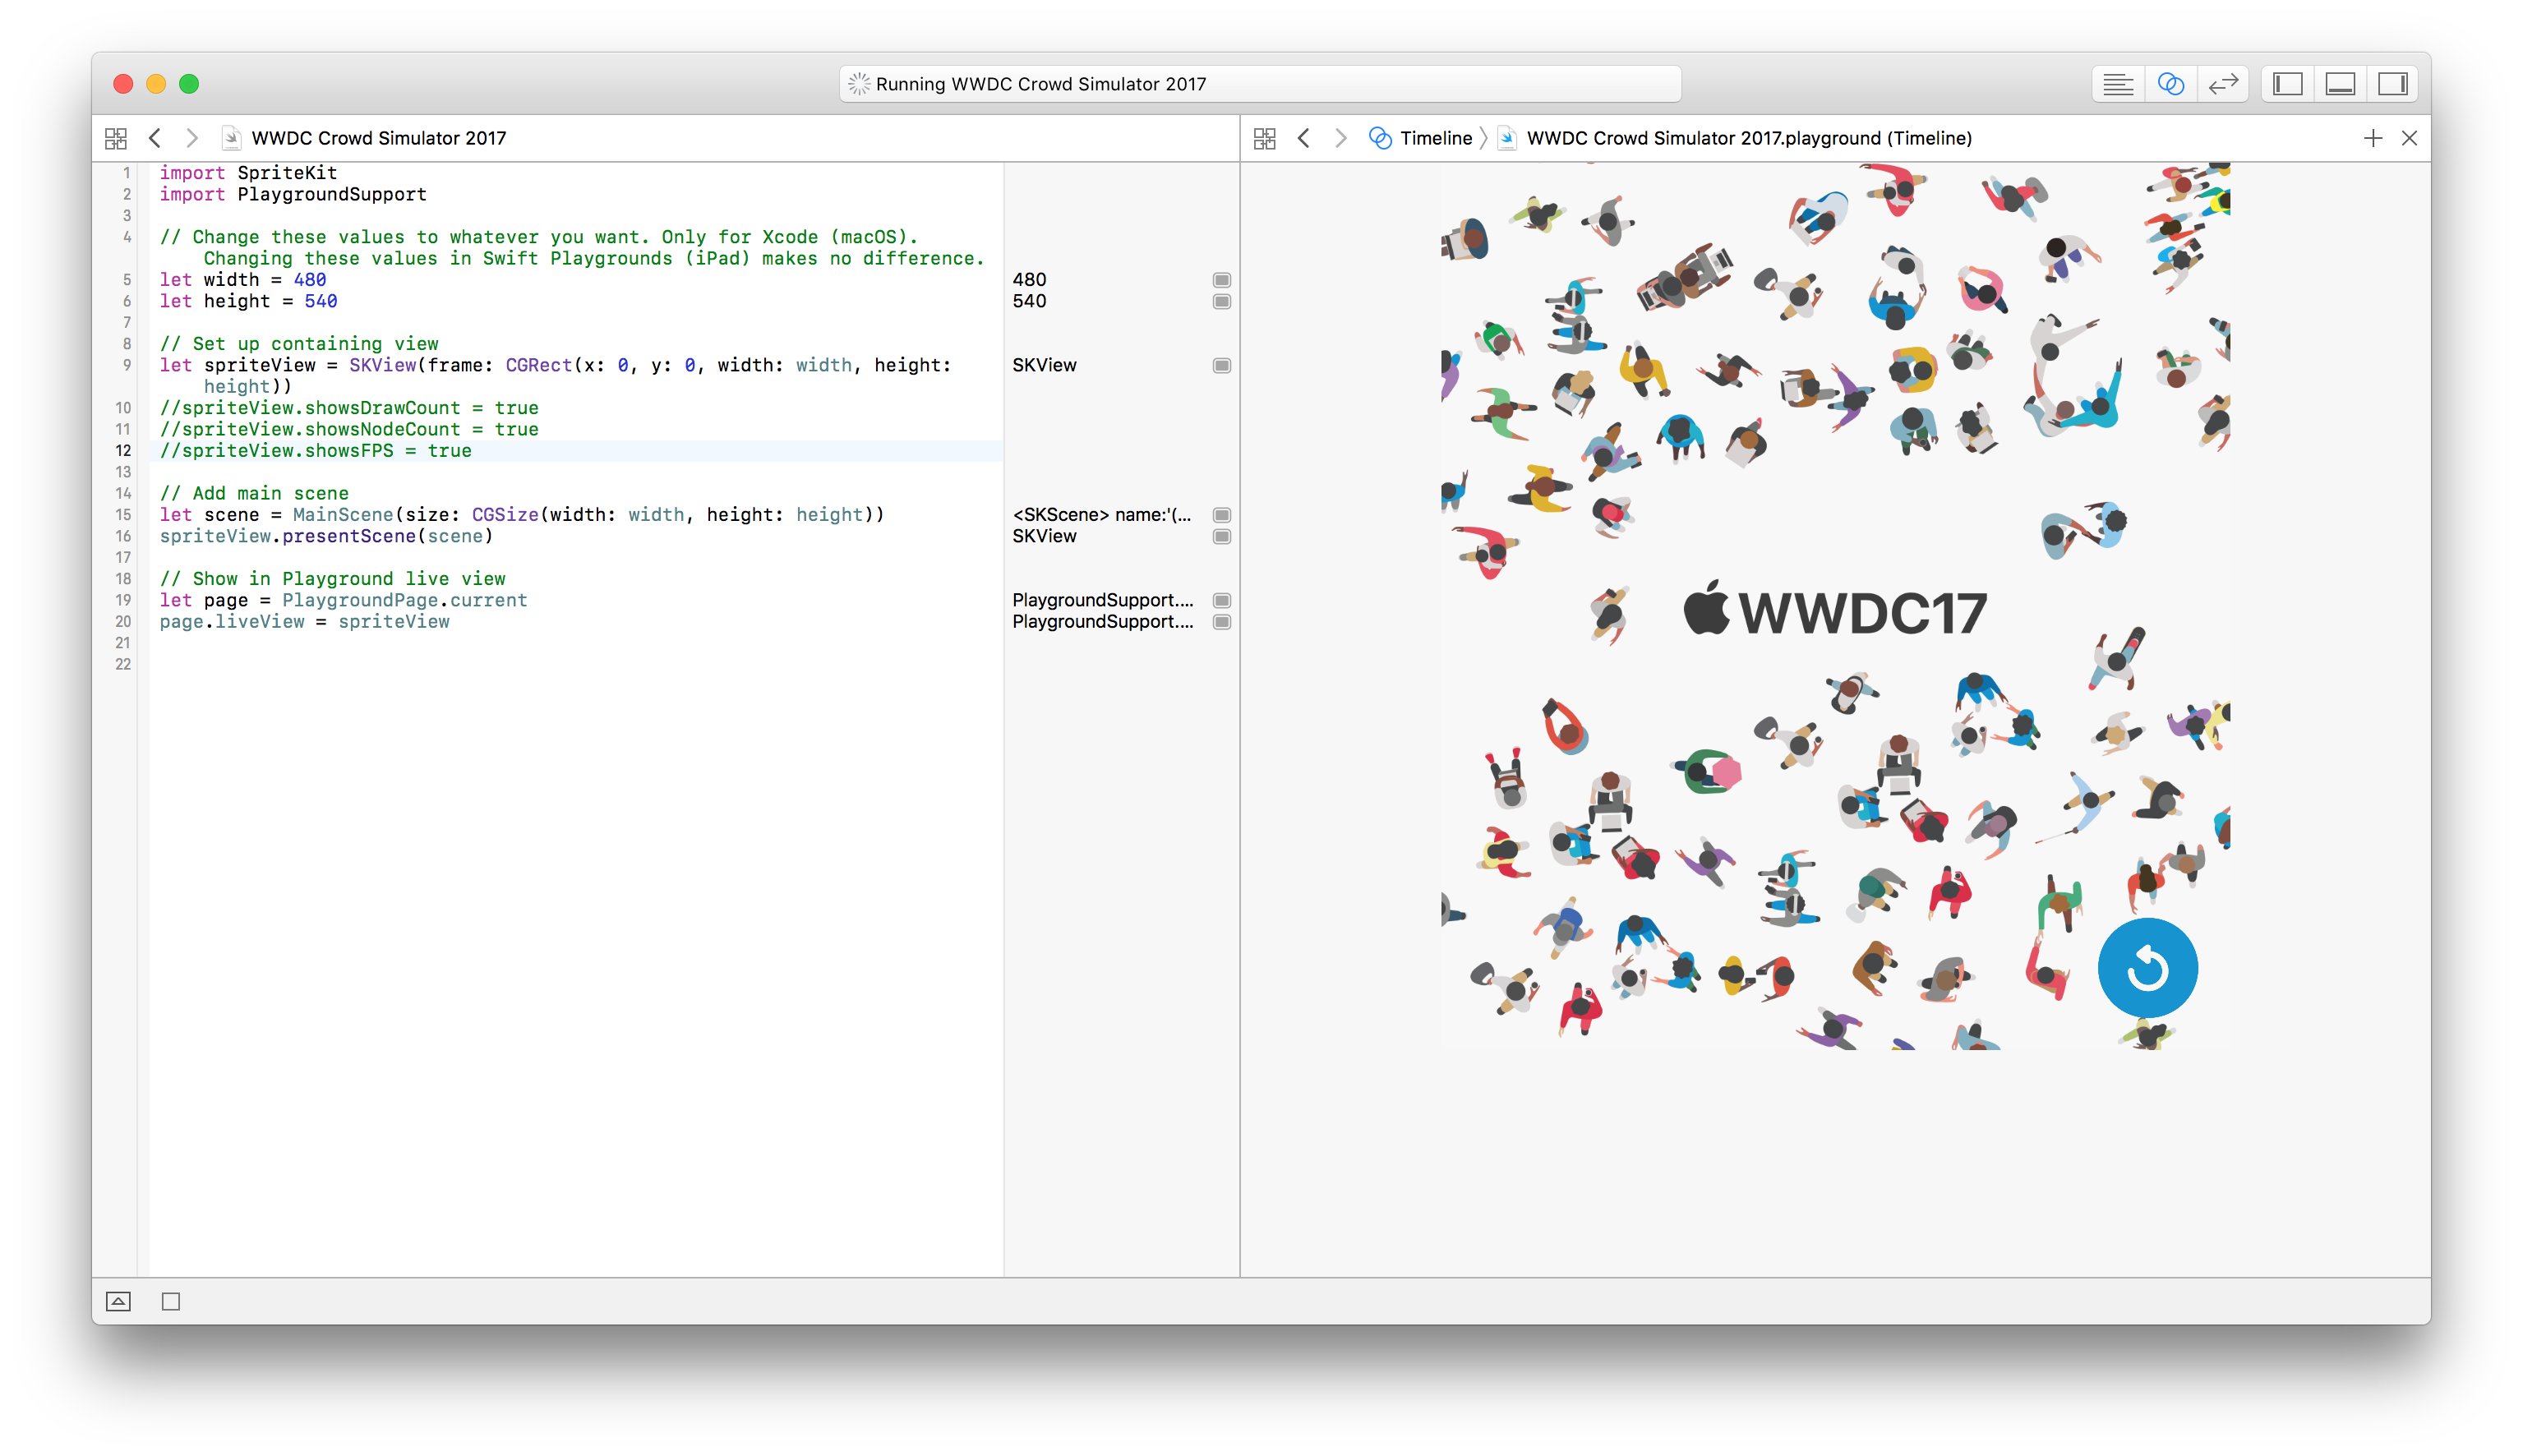Toggle the utilities inspector panel
2523x1456 pixels.
[x=2392, y=84]
